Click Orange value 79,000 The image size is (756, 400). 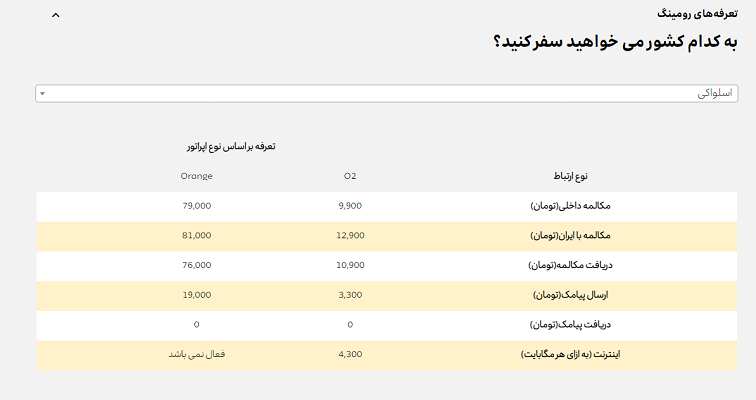pyautogui.click(x=197, y=206)
